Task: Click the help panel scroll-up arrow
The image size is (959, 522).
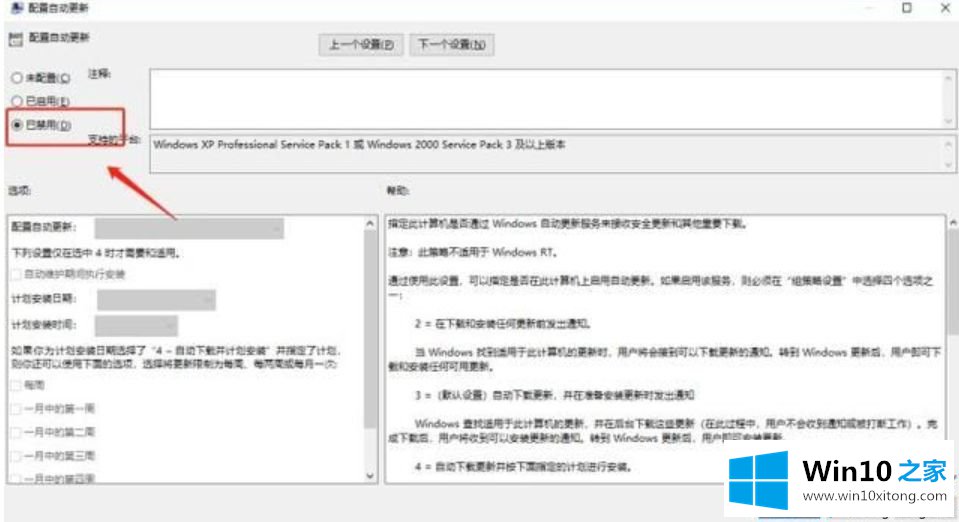Action: [953, 223]
